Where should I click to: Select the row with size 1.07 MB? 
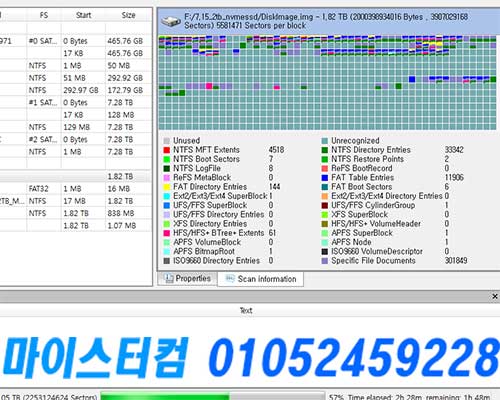pyautogui.click(x=76, y=226)
